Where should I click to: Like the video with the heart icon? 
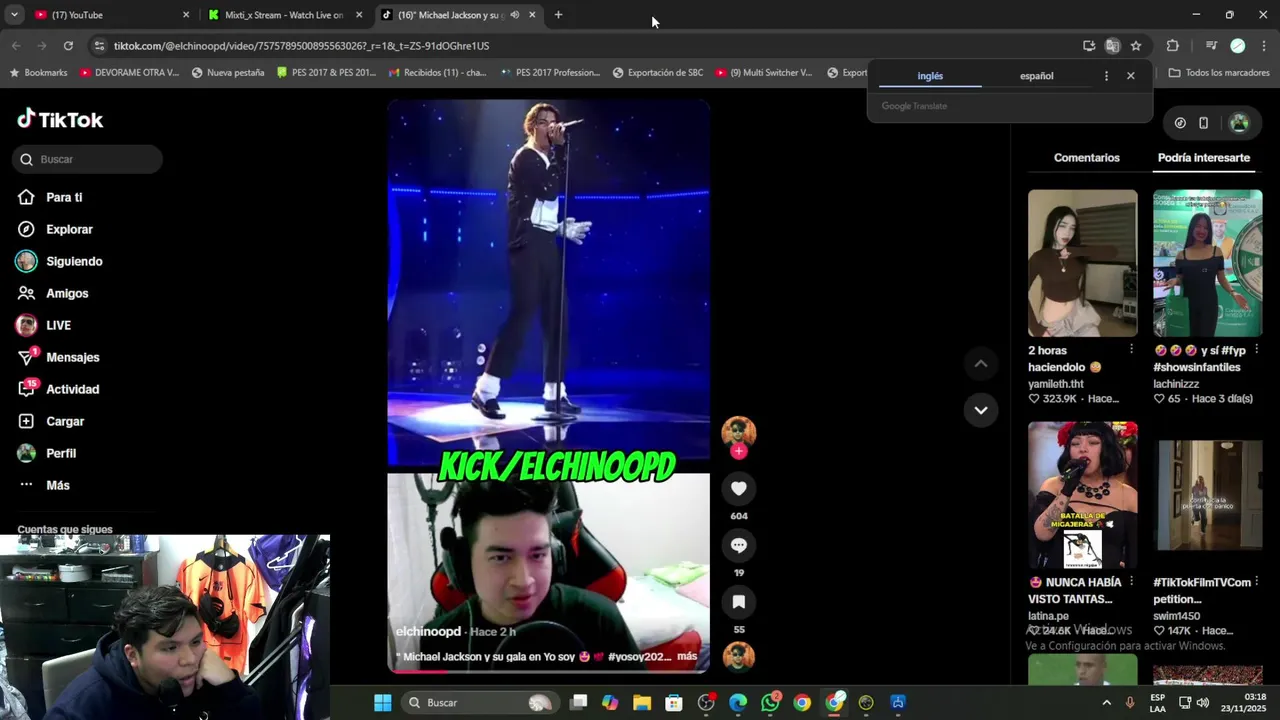(739, 488)
